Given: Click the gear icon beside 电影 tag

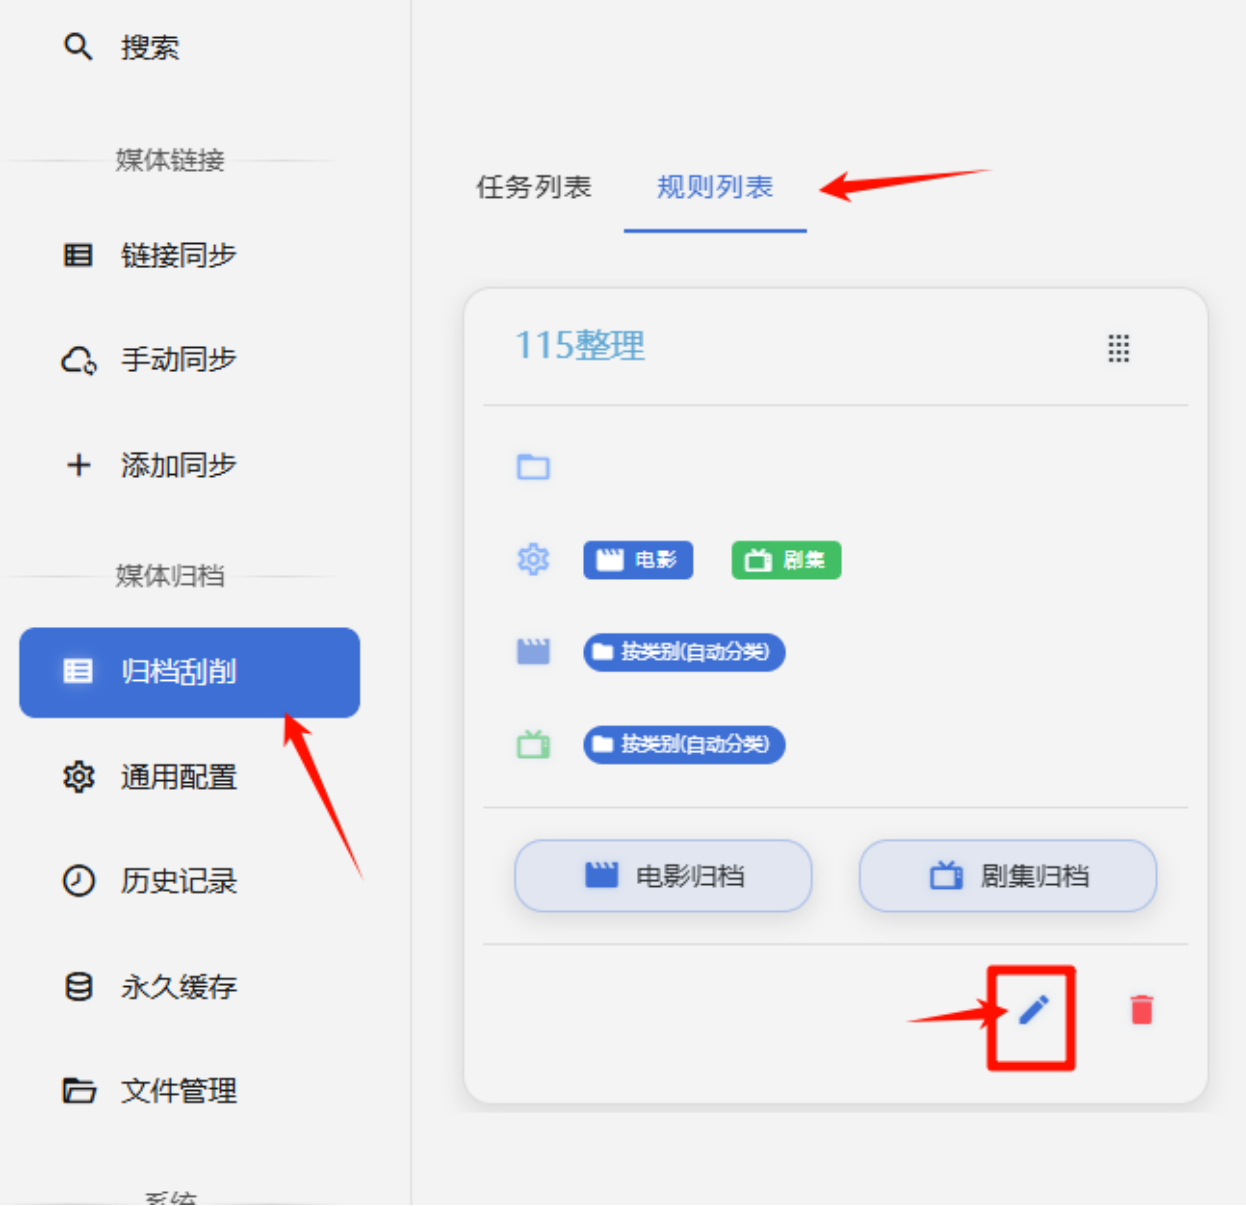Looking at the screenshot, I should click(533, 559).
